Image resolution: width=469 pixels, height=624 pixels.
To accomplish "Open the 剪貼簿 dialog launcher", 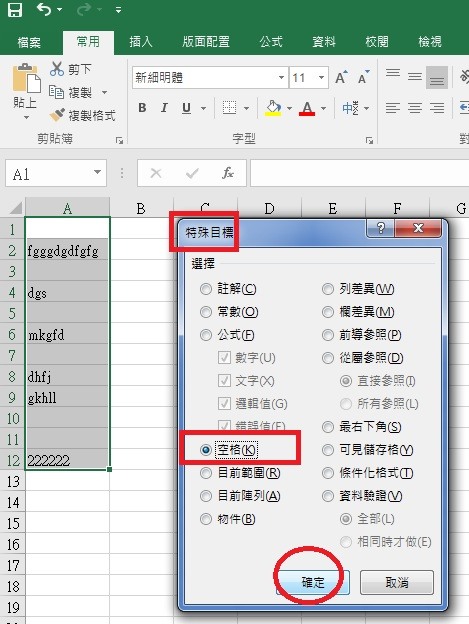I will click(x=119, y=140).
